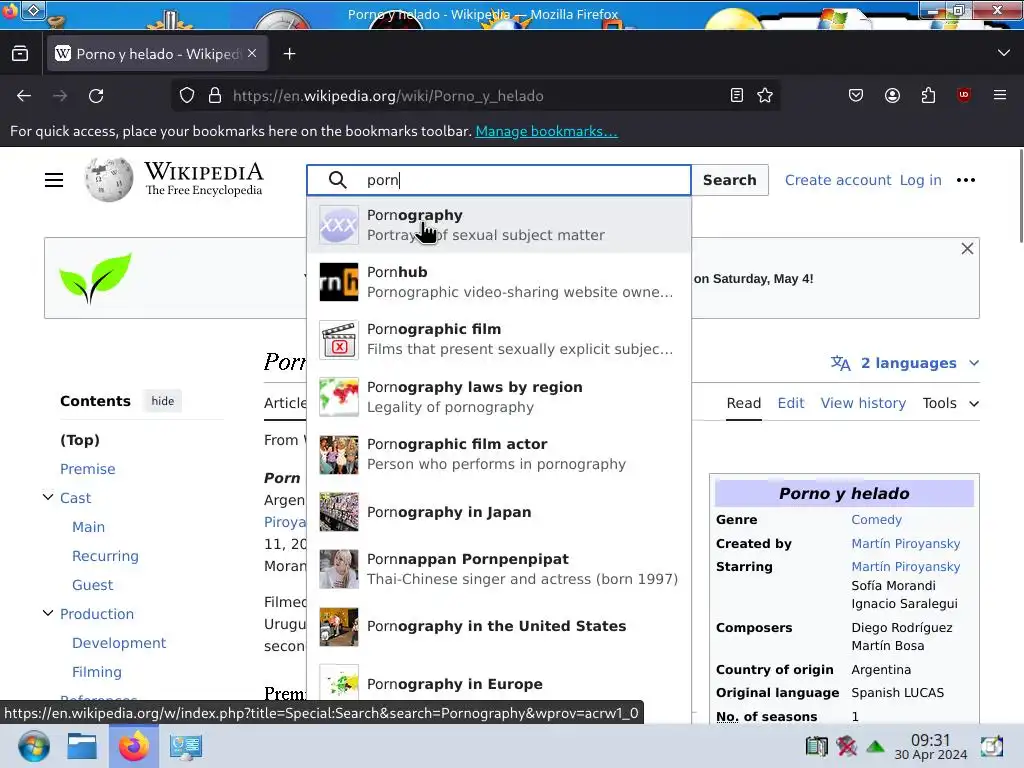Collapse the Cast section chevron
Screen dimensions: 1024x768
pyautogui.click(x=48, y=497)
